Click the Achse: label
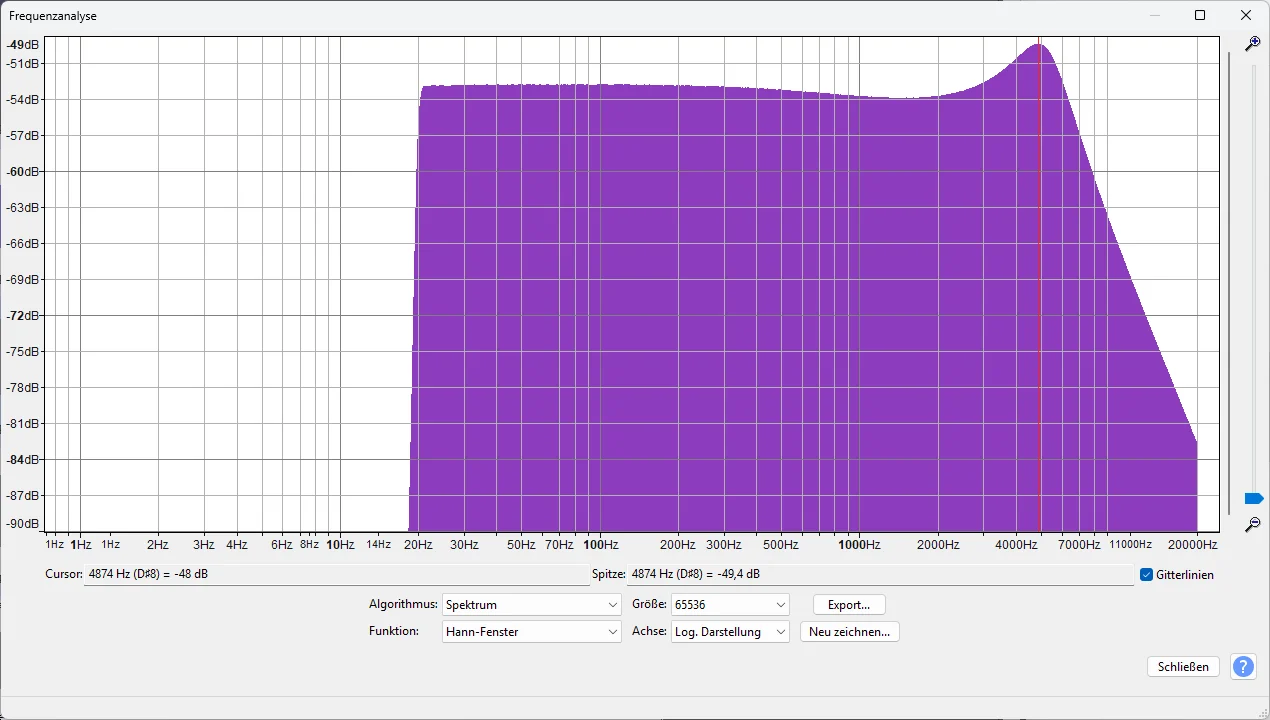The image size is (1270, 720). (649, 631)
